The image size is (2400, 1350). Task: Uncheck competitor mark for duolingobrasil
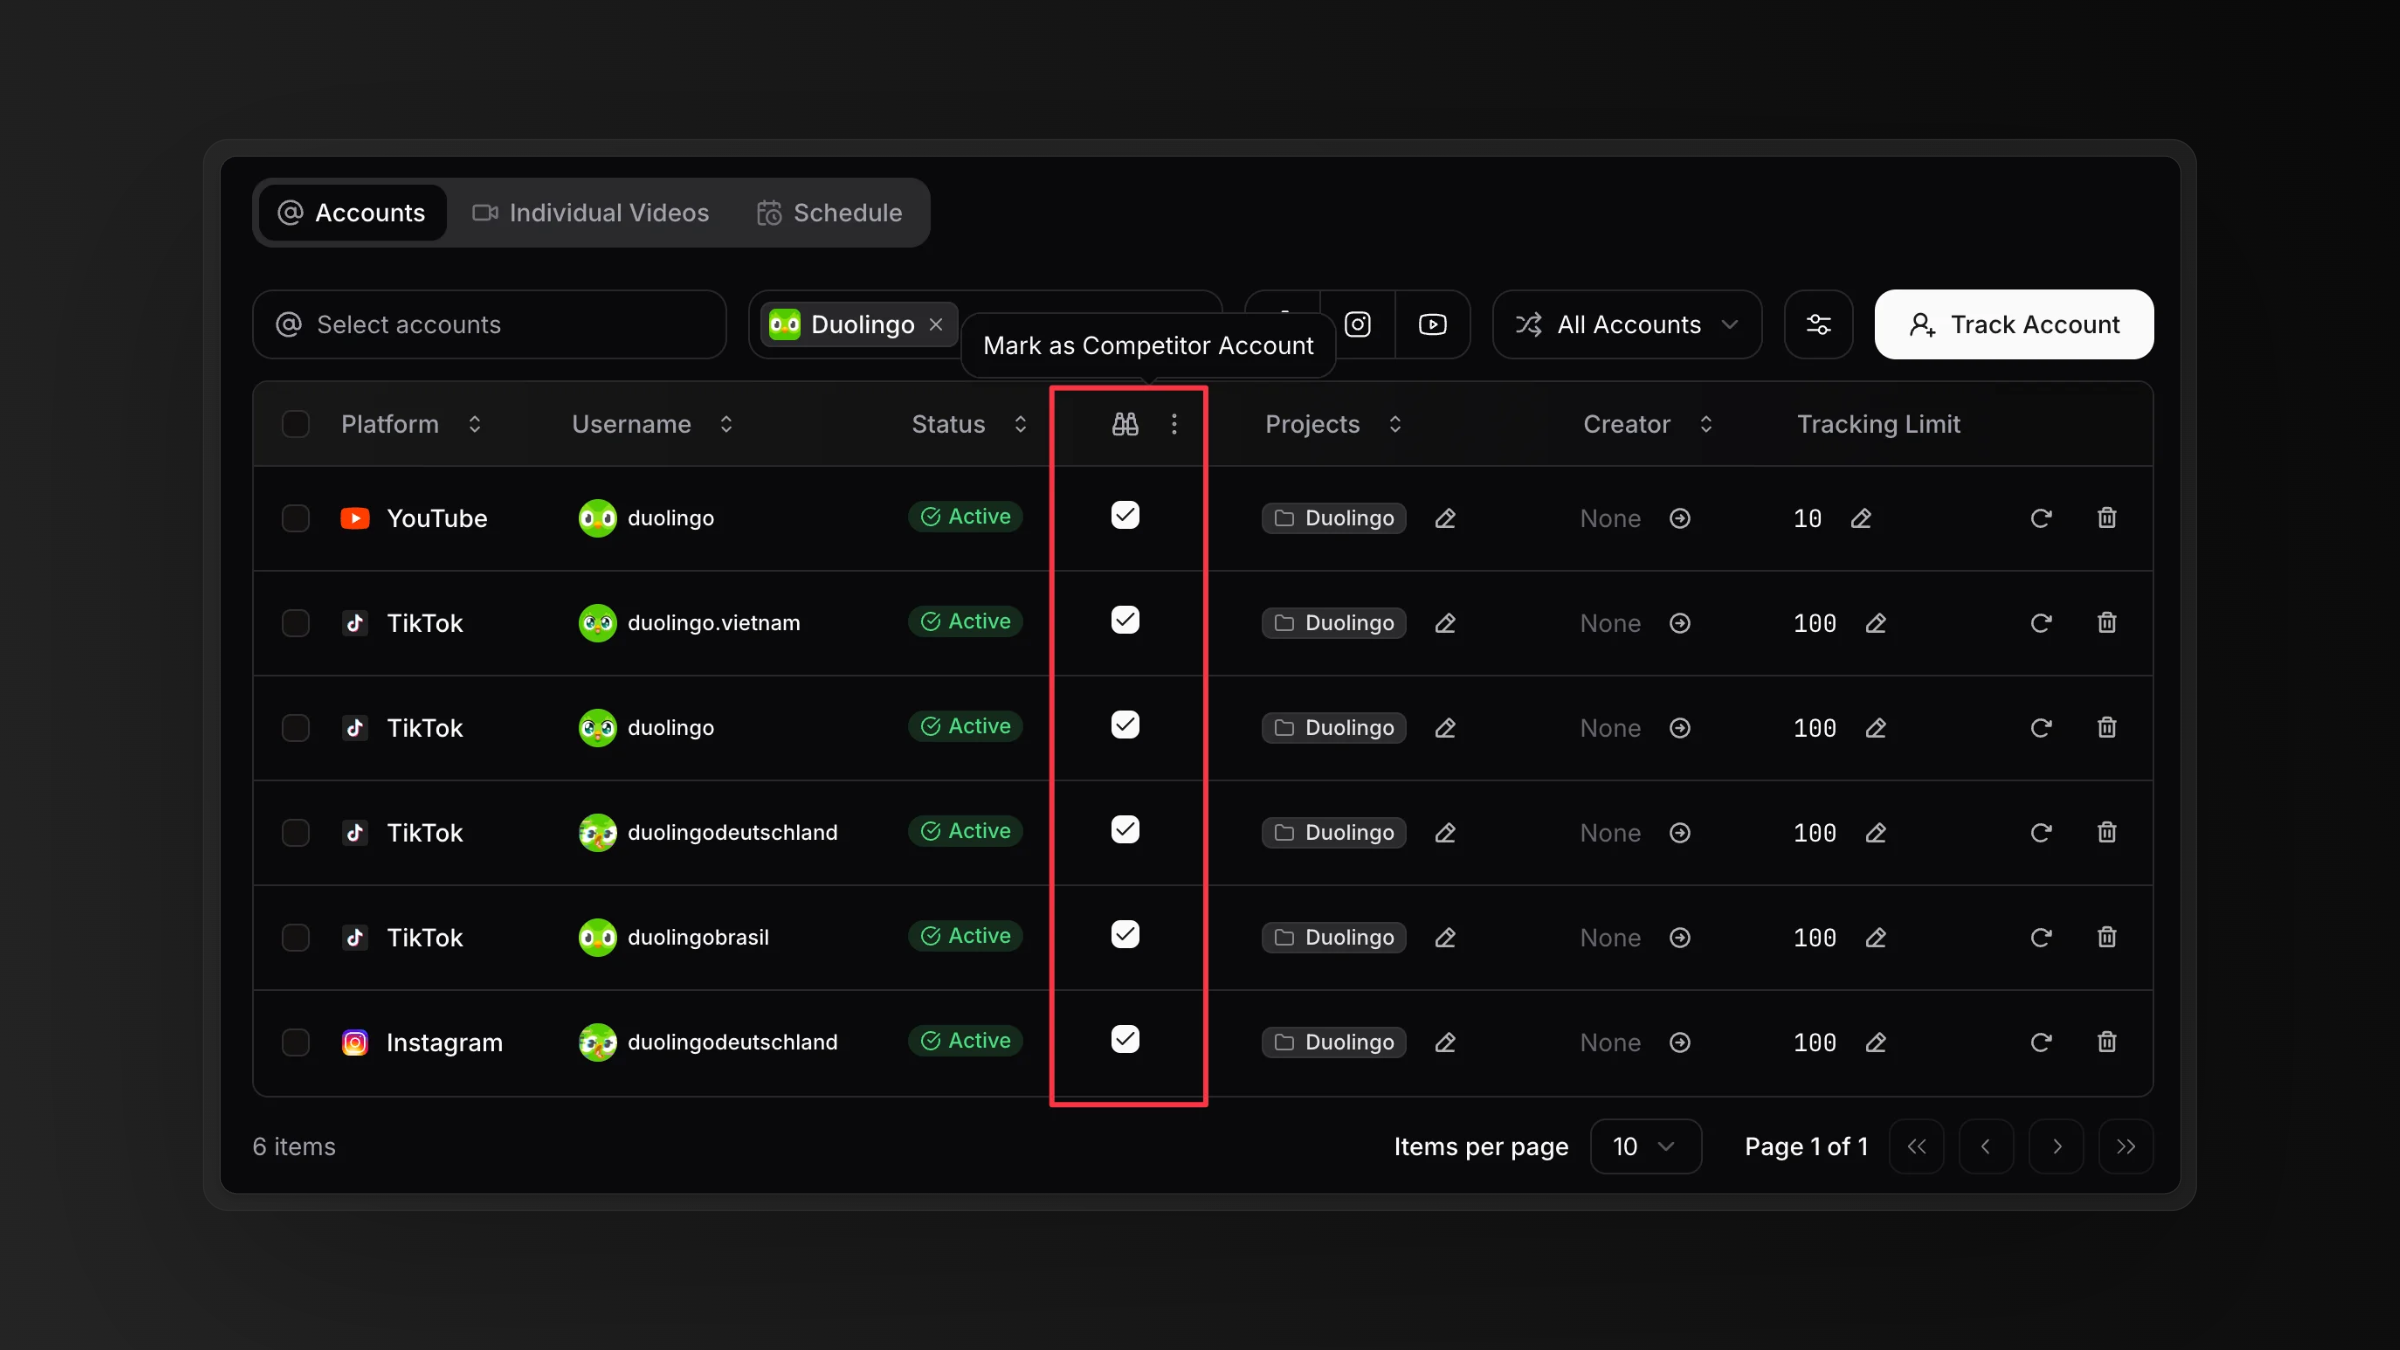tap(1125, 934)
